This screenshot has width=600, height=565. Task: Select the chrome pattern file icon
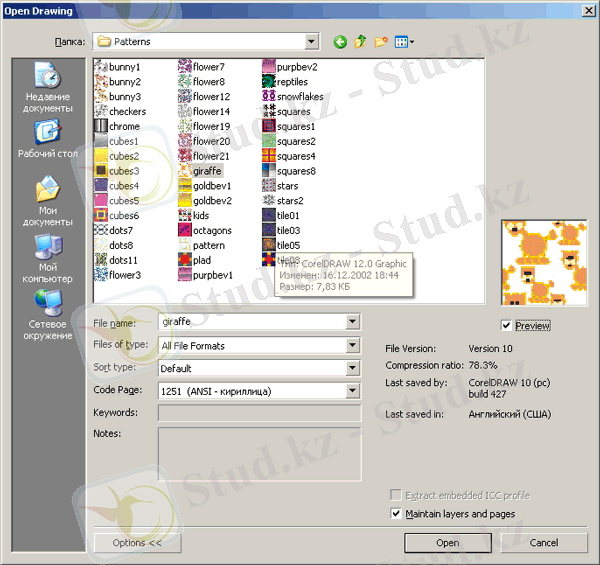[101, 126]
